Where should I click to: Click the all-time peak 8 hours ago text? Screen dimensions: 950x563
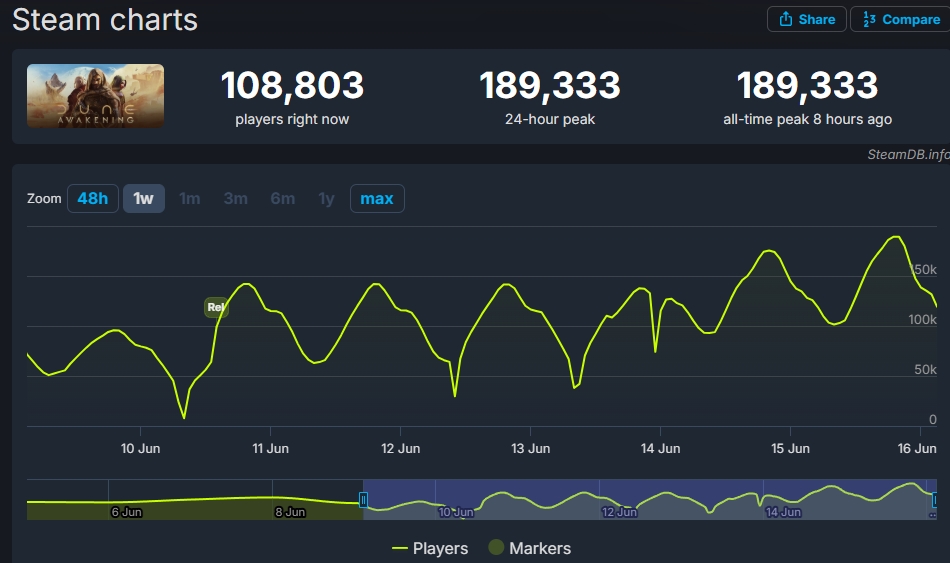(x=808, y=119)
